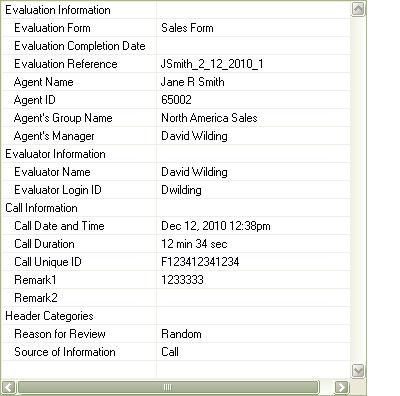Click the empty Evaluation Completion Date value
This screenshot has height=396, width=400.
tap(253, 46)
